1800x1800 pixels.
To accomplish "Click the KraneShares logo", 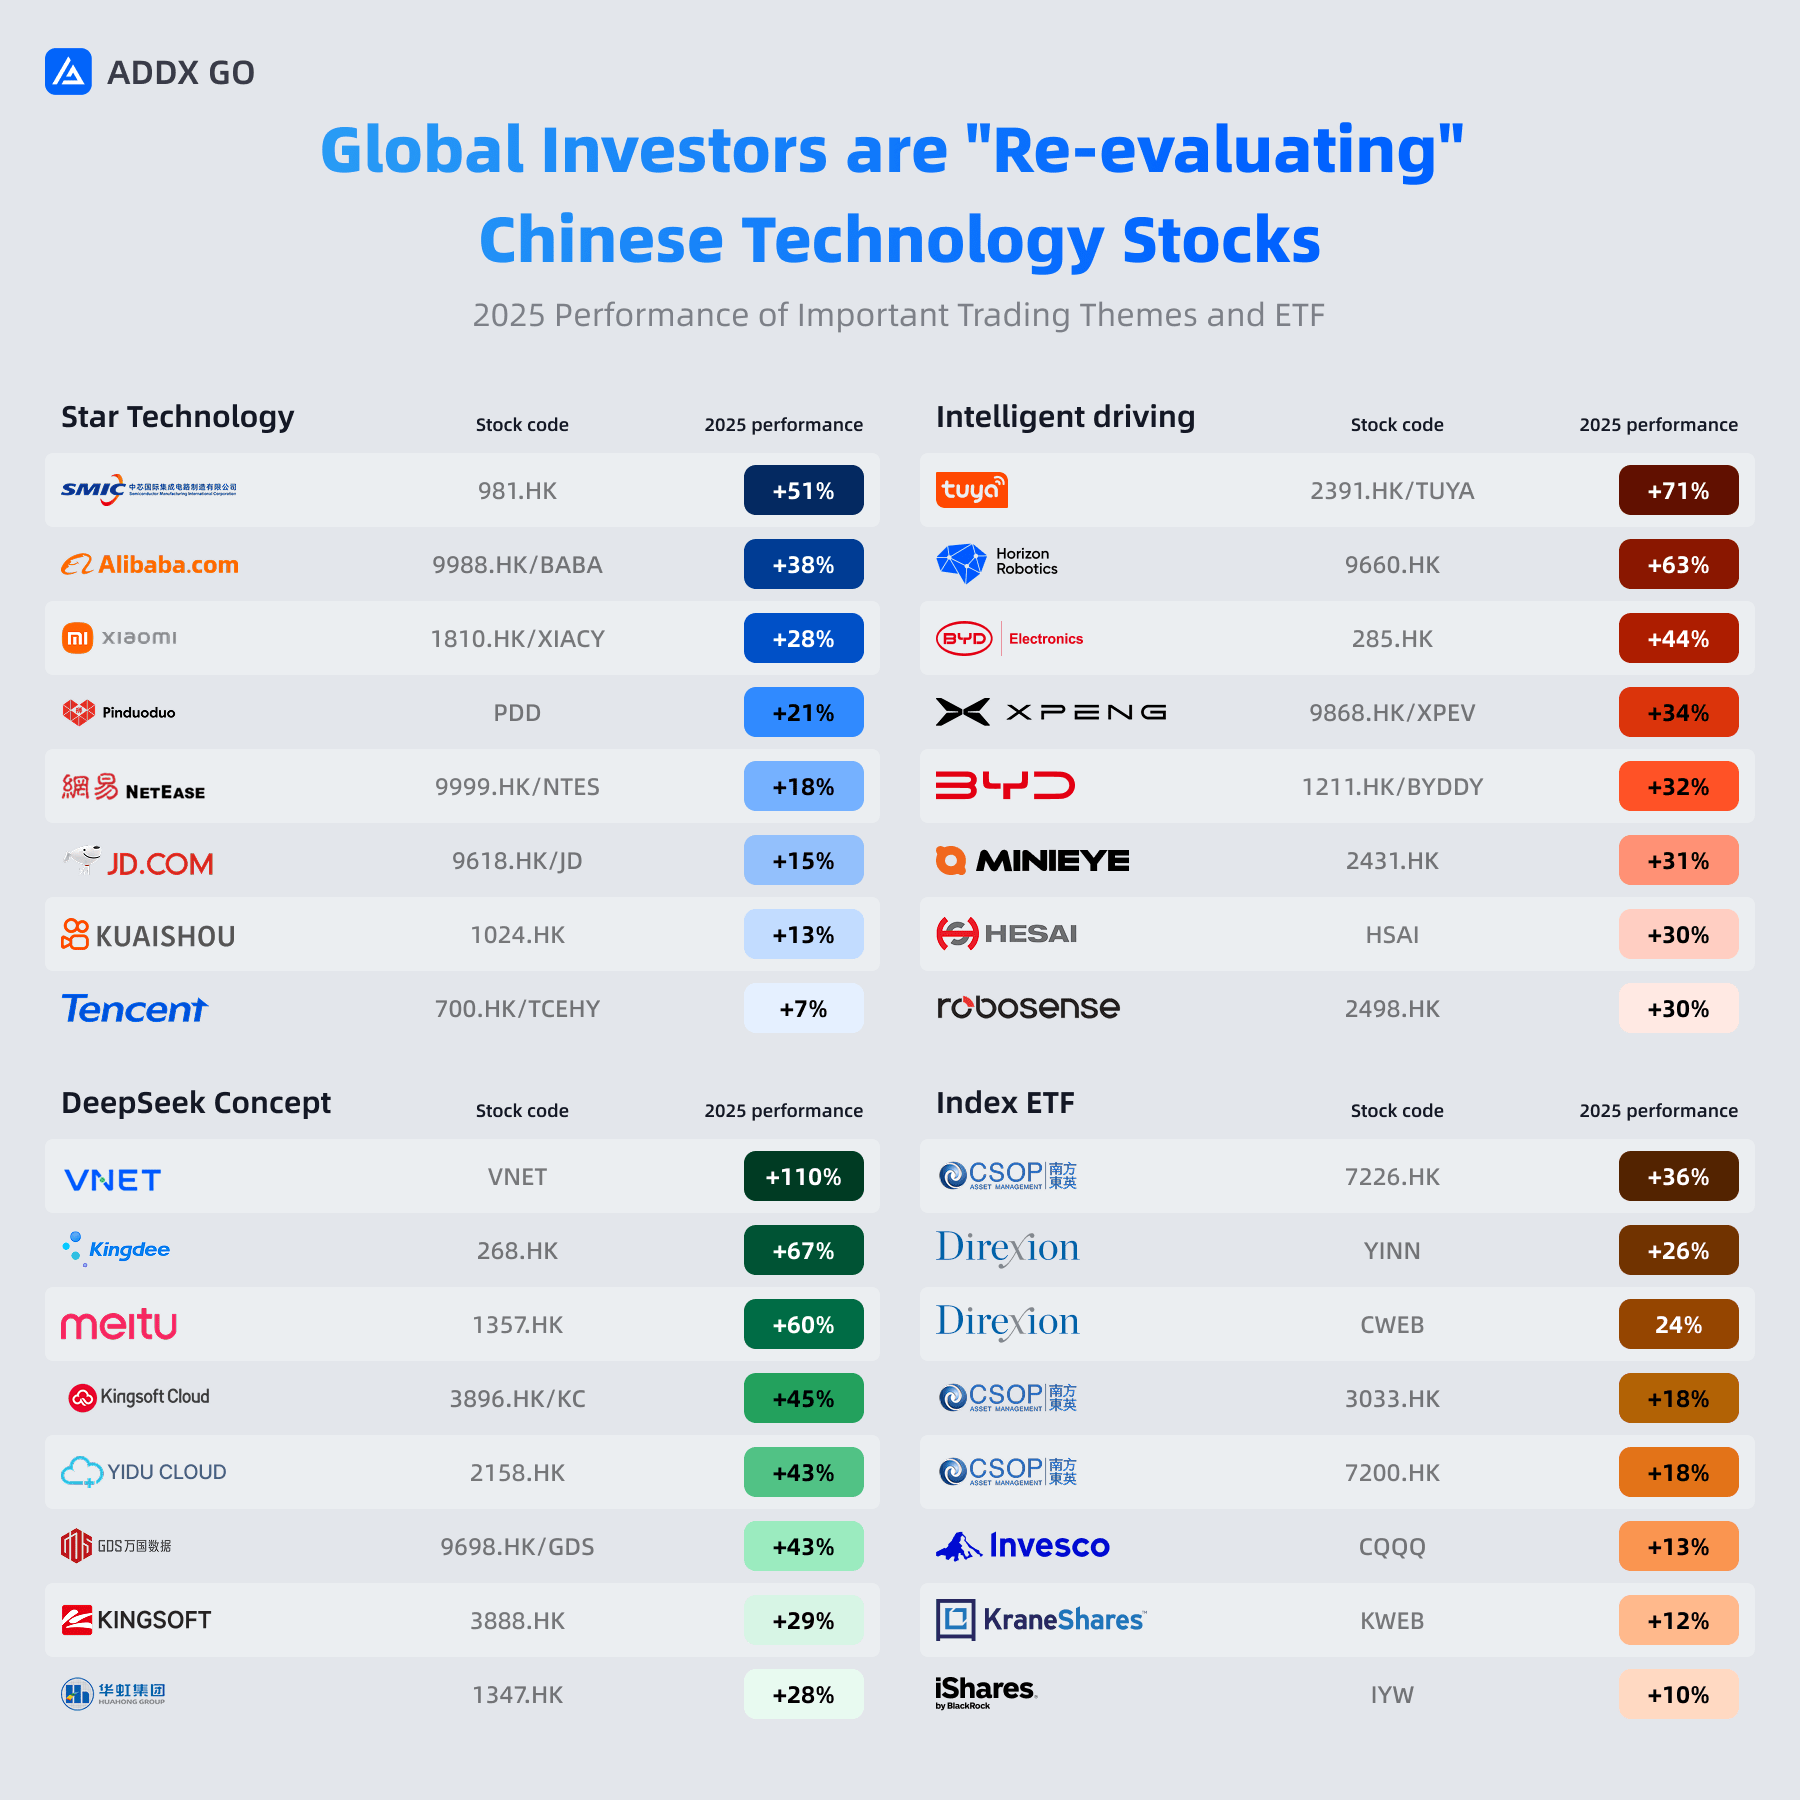I will pyautogui.click(x=1041, y=1620).
